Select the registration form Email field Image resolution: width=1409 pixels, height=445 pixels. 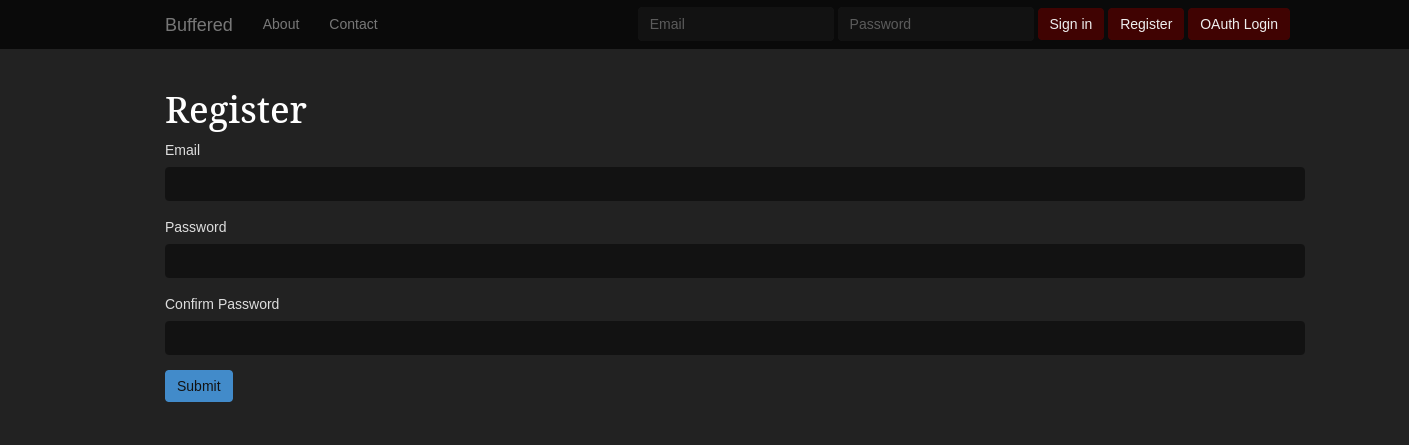(x=734, y=184)
